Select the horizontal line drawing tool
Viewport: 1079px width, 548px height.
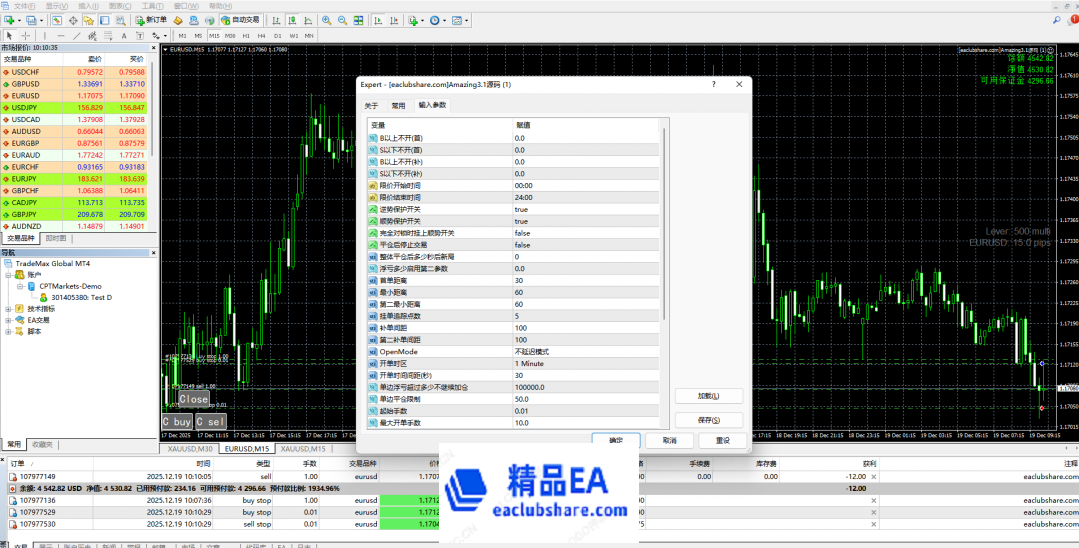pyautogui.click(x=60, y=35)
